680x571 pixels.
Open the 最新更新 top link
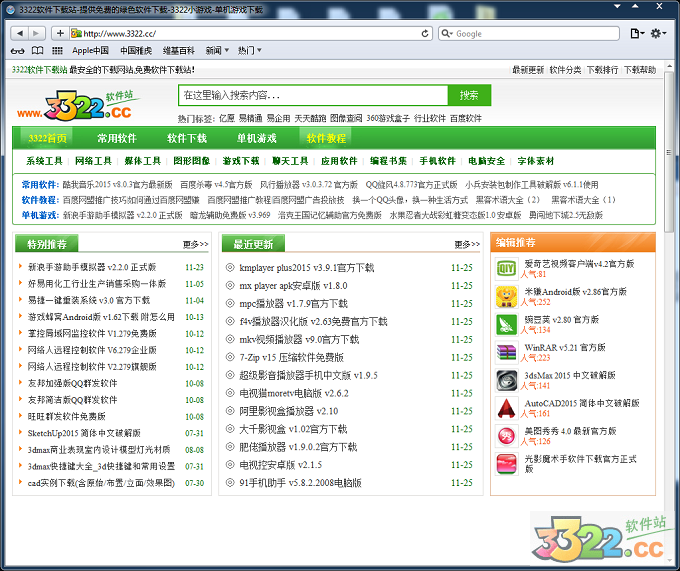[528, 70]
